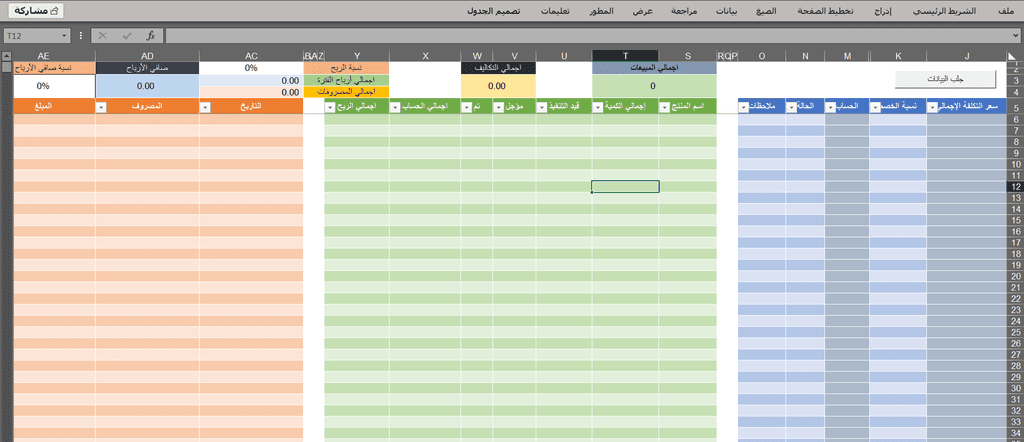The width and height of the screenshot is (1024, 442).
Task: Click the جلب البيانات button
Action: point(946,80)
